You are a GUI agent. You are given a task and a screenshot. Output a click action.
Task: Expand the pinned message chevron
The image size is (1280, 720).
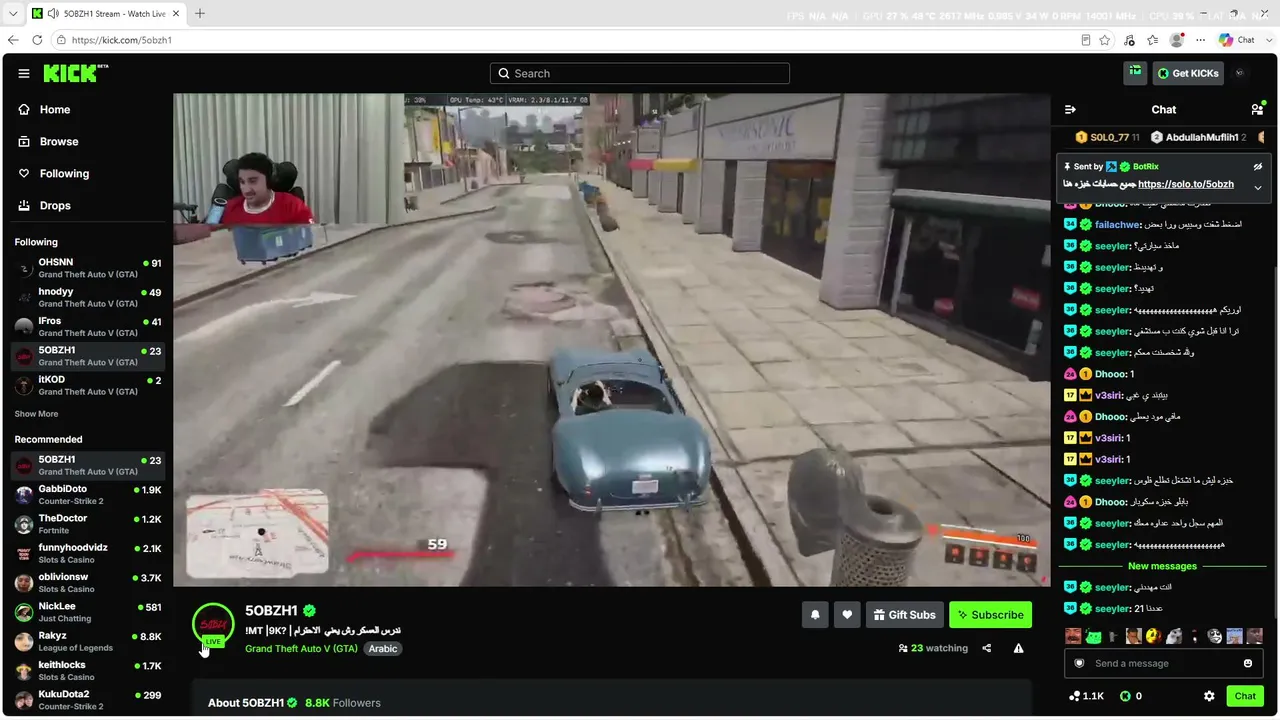click(1258, 187)
